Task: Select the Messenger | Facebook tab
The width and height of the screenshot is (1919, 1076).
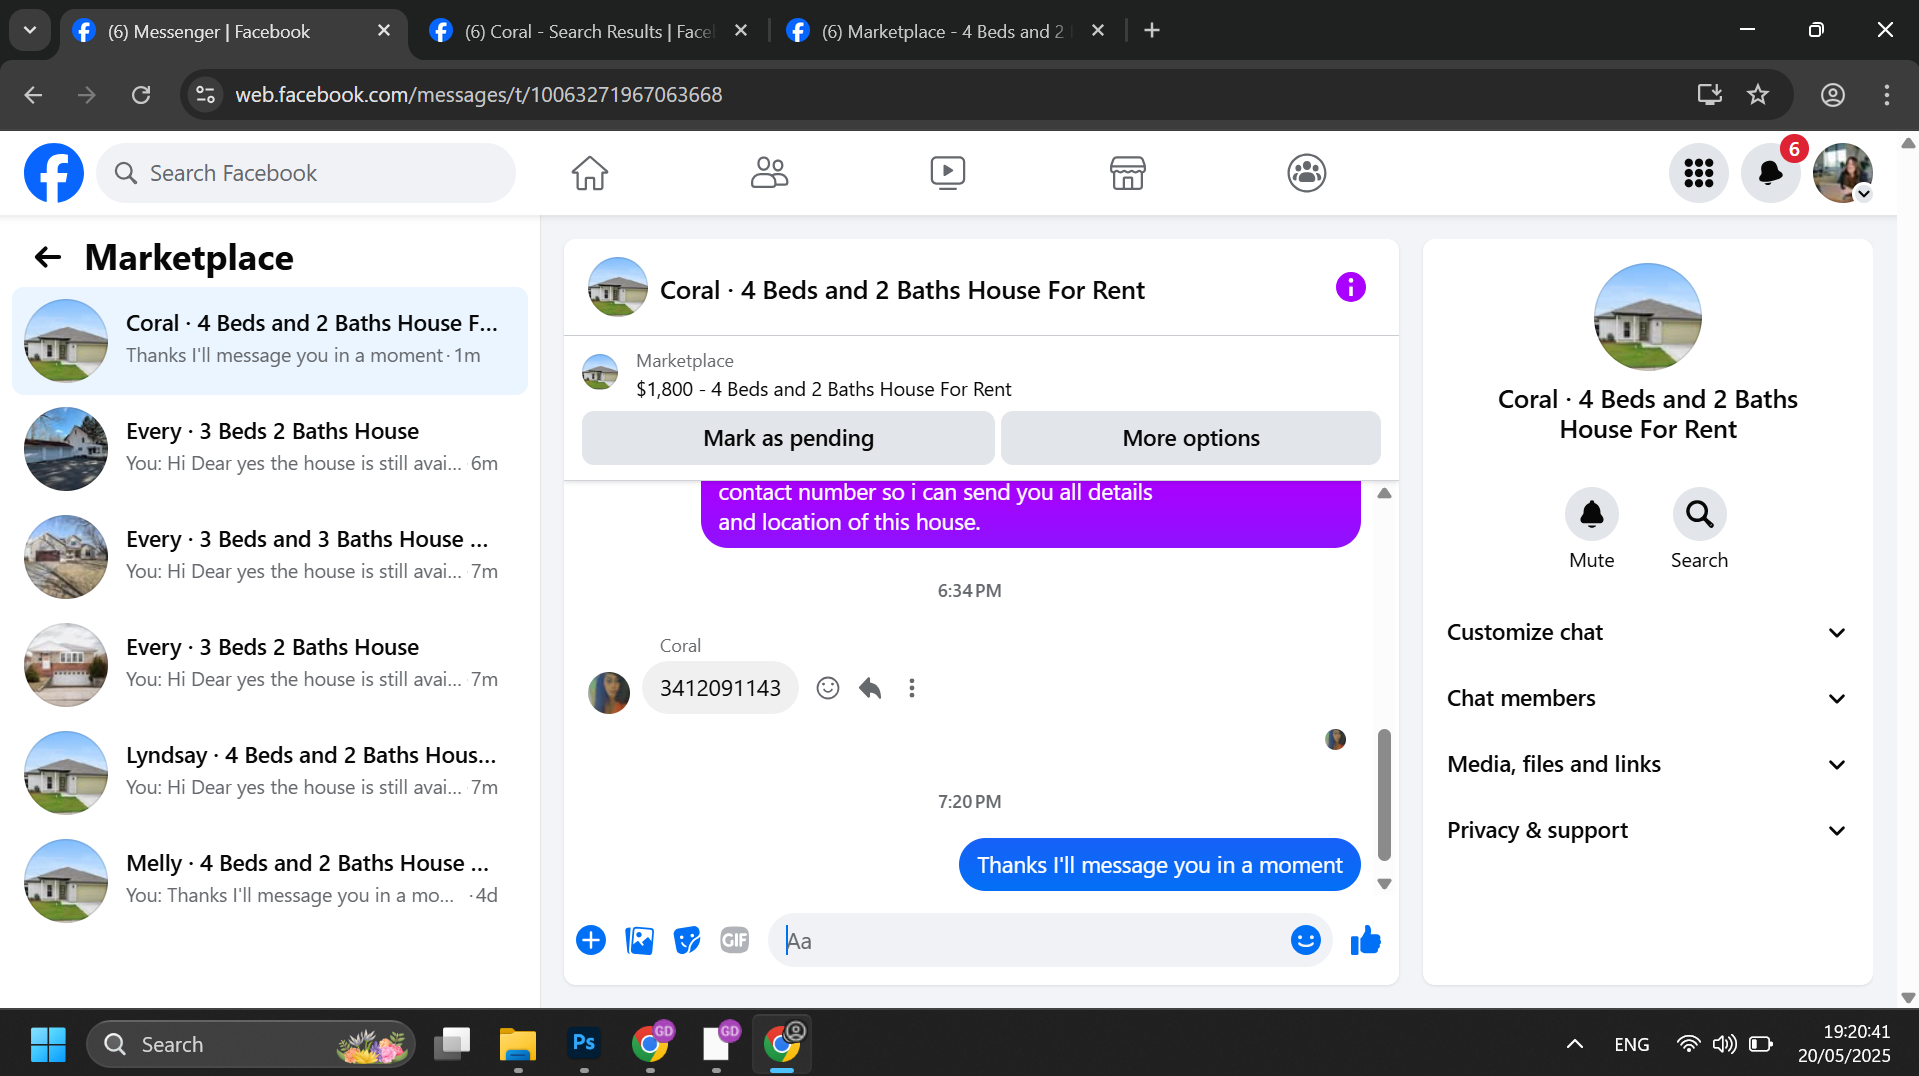Action: (232, 31)
